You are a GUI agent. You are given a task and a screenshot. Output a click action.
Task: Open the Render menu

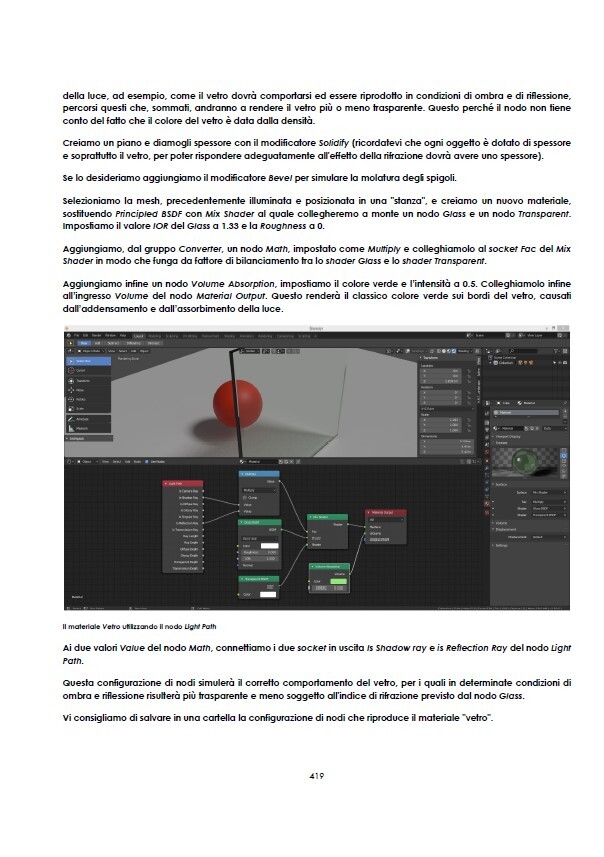[96, 336]
